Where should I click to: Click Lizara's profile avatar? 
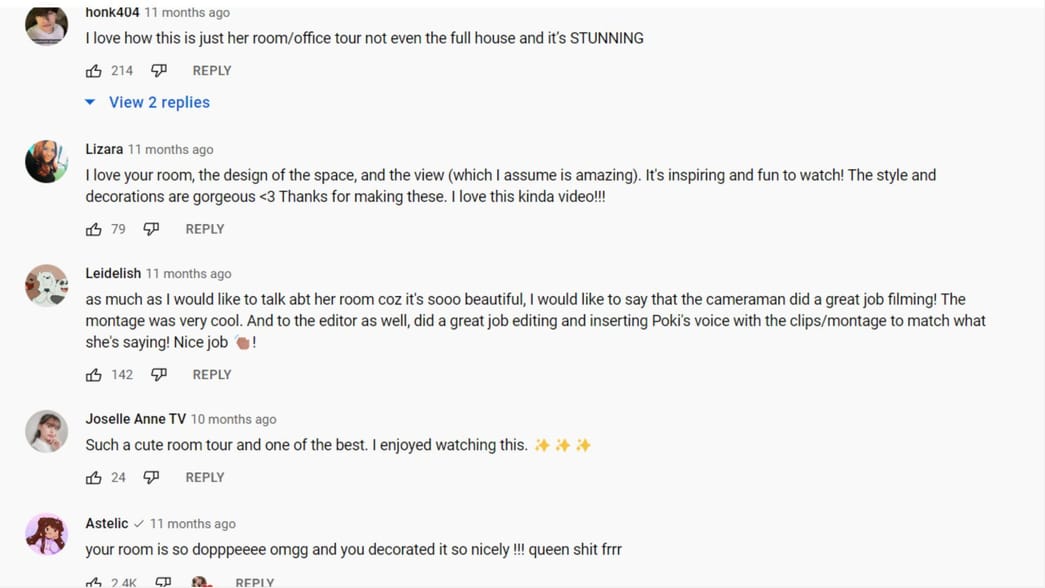(x=46, y=162)
